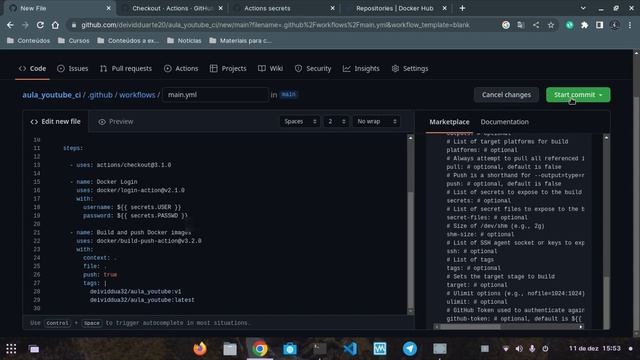Open the Code repository tab

[33, 69]
